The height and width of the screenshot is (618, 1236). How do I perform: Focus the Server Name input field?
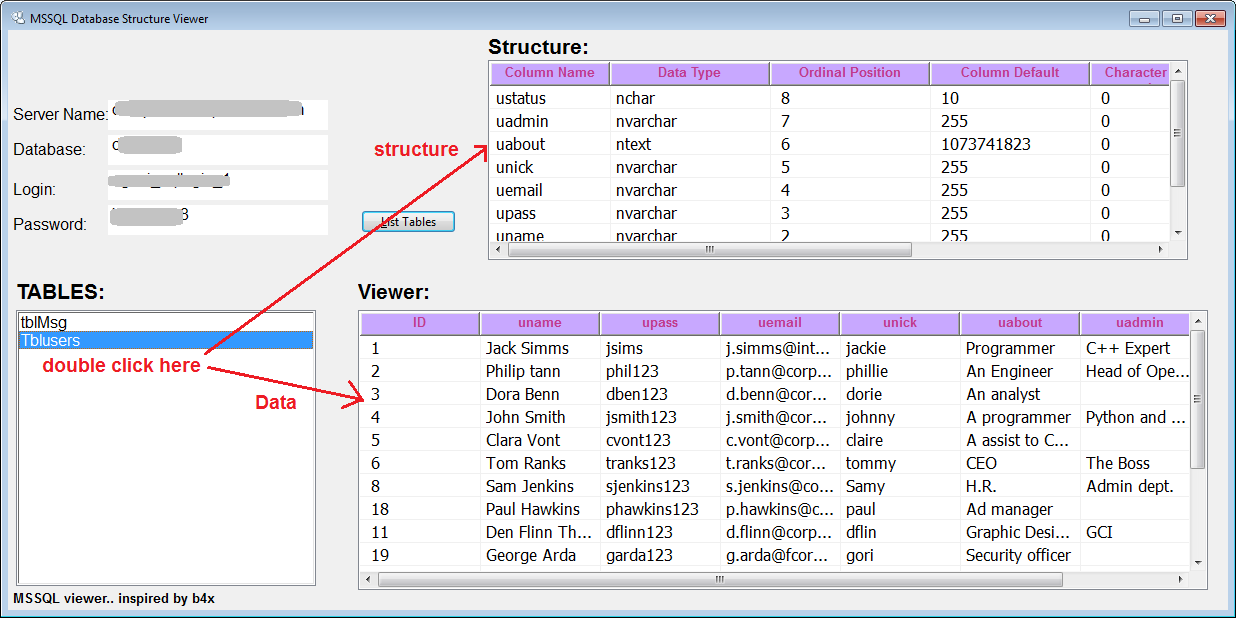pyautogui.click(x=218, y=114)
